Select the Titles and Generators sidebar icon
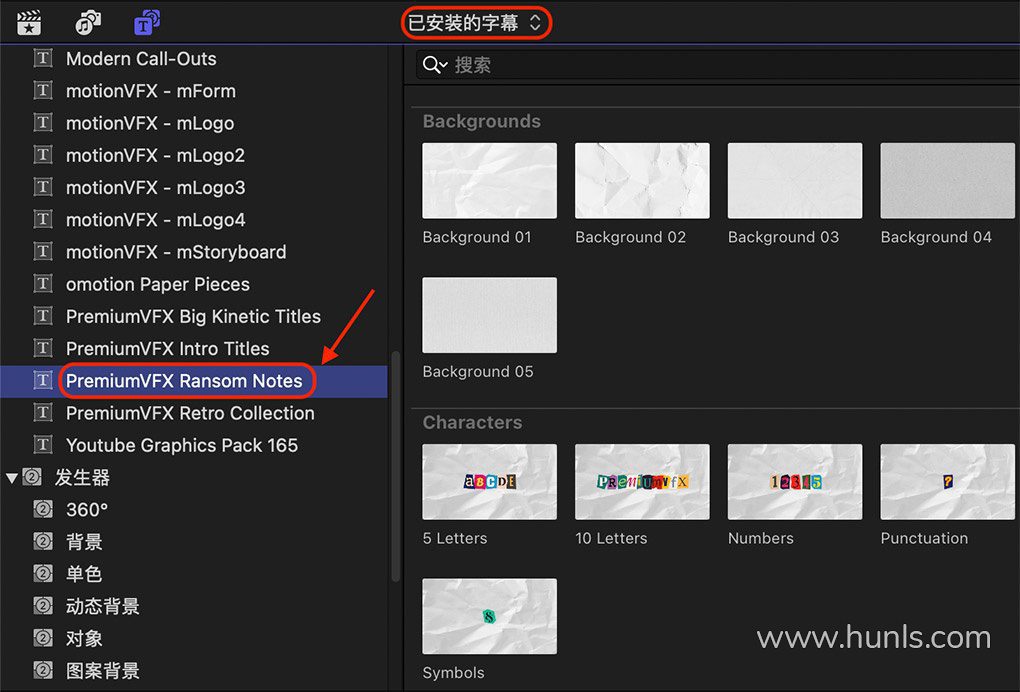Image resolution: width=1020 pixels, height=692 pixels. point(146,22)
